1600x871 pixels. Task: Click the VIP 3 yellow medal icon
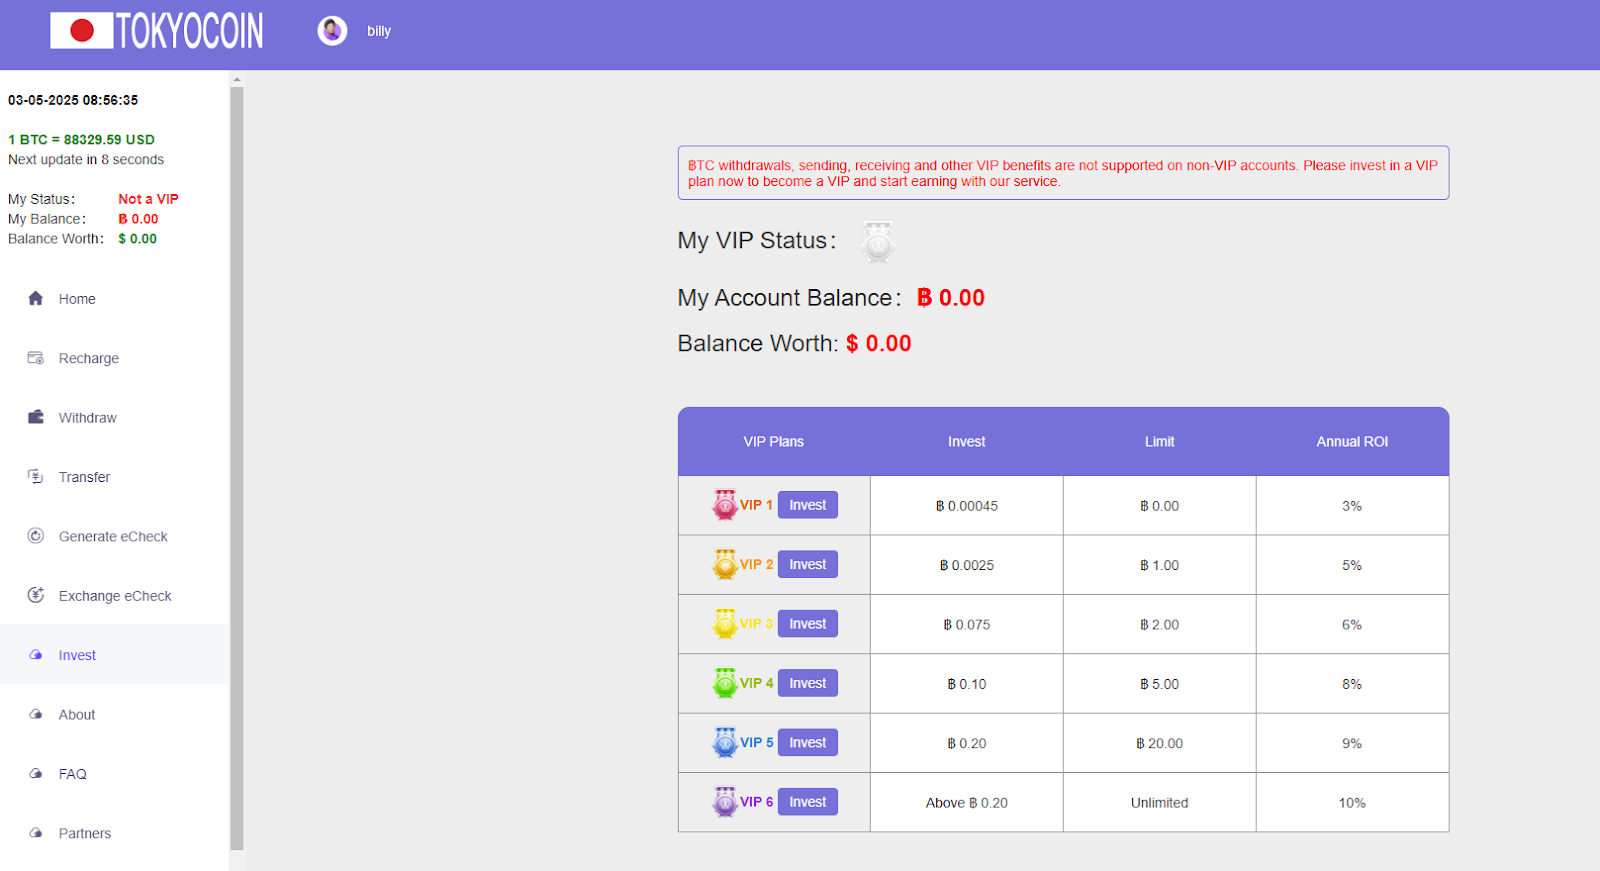coord(725,624)
